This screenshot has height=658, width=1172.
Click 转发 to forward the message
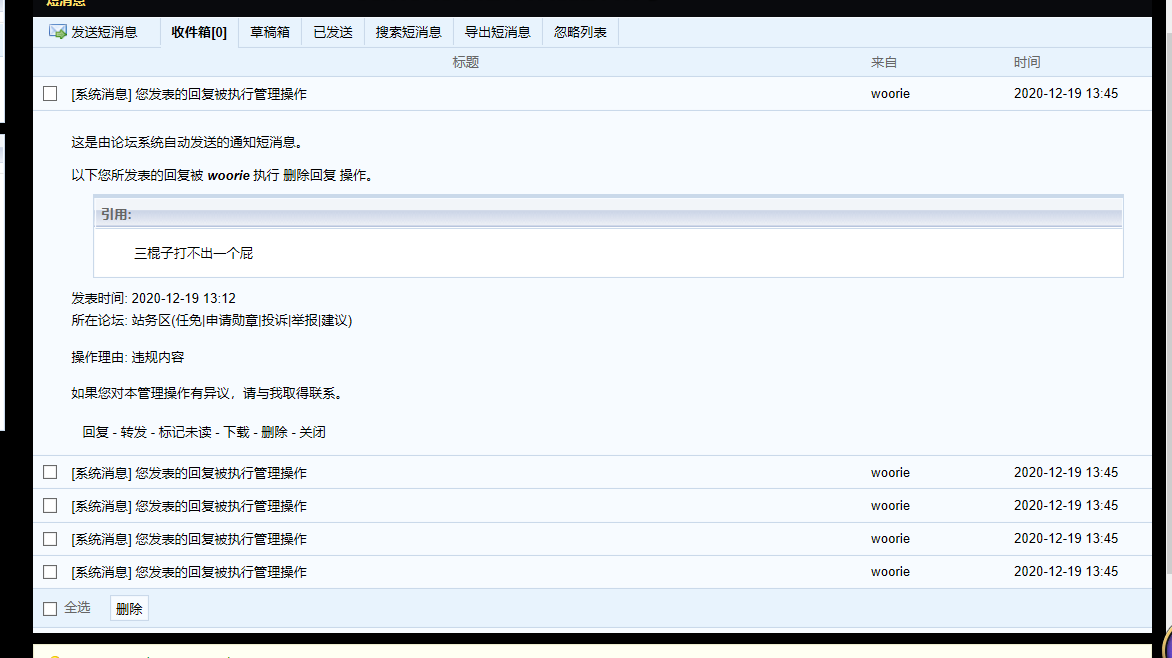(x=133, y=432)
